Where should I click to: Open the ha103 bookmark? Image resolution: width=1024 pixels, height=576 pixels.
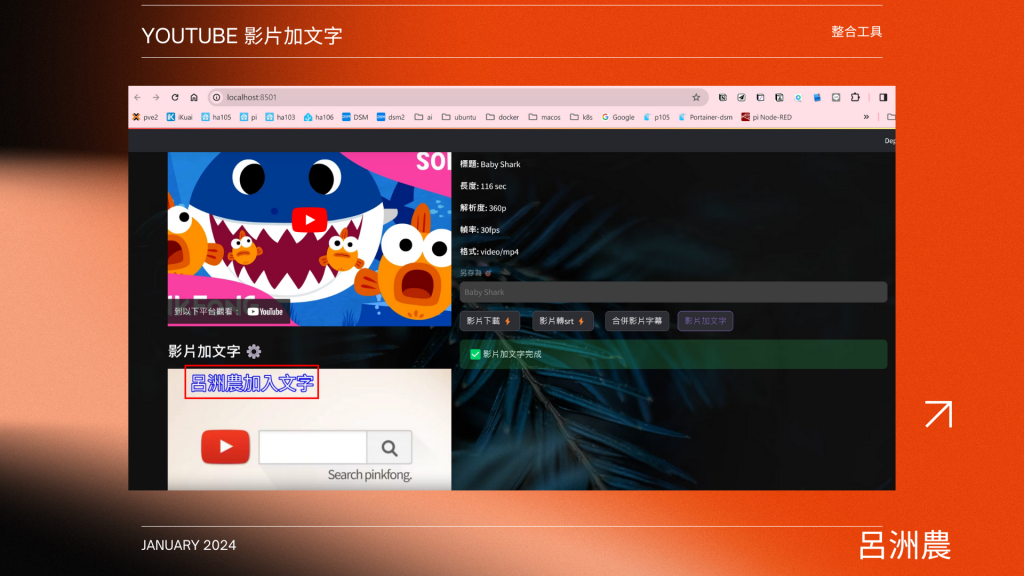[x=280, y=118]
